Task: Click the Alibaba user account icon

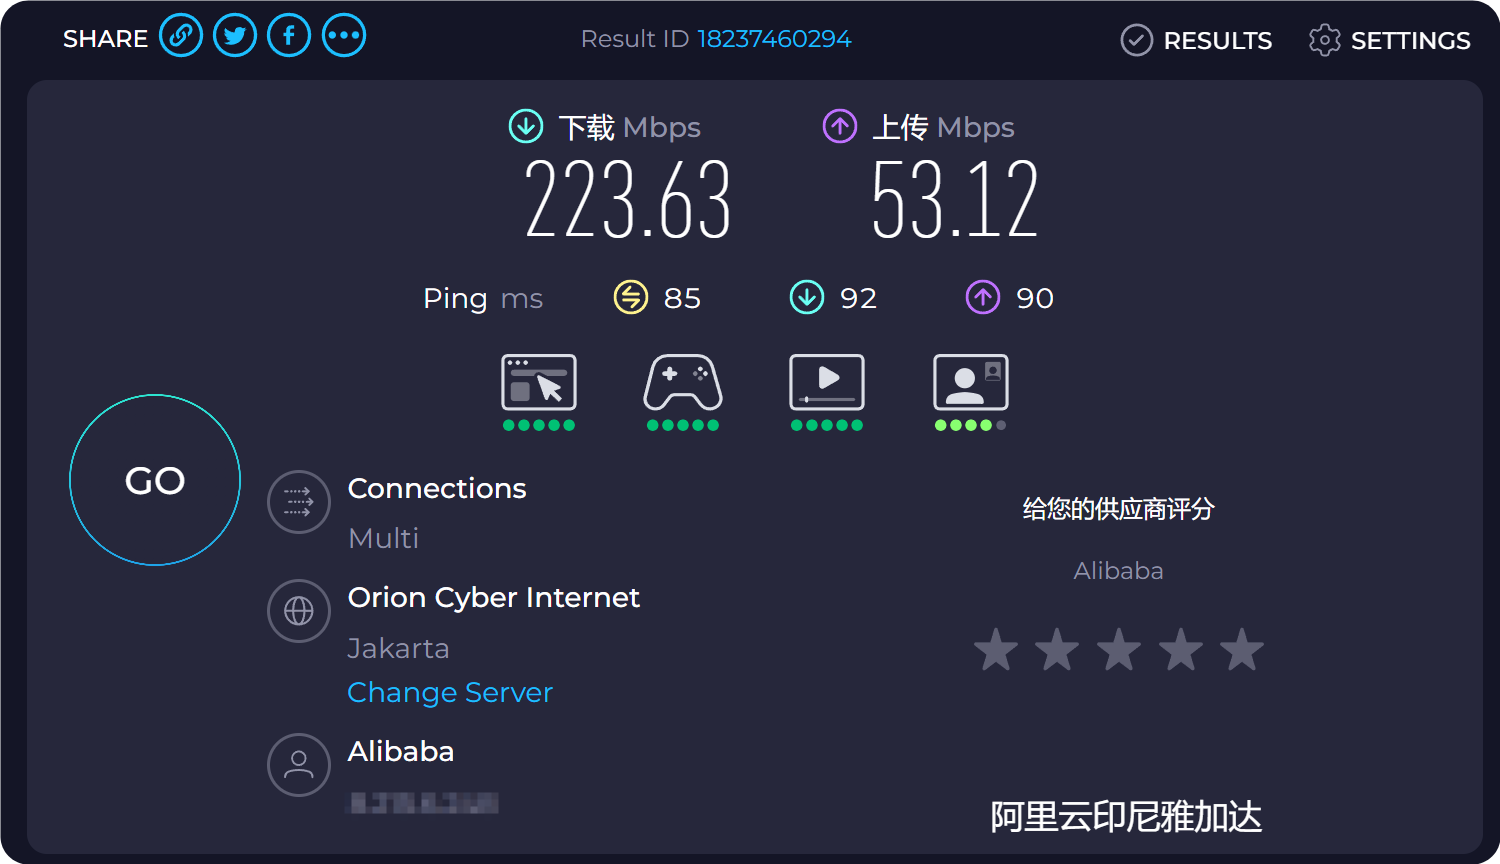Action: 299,765
